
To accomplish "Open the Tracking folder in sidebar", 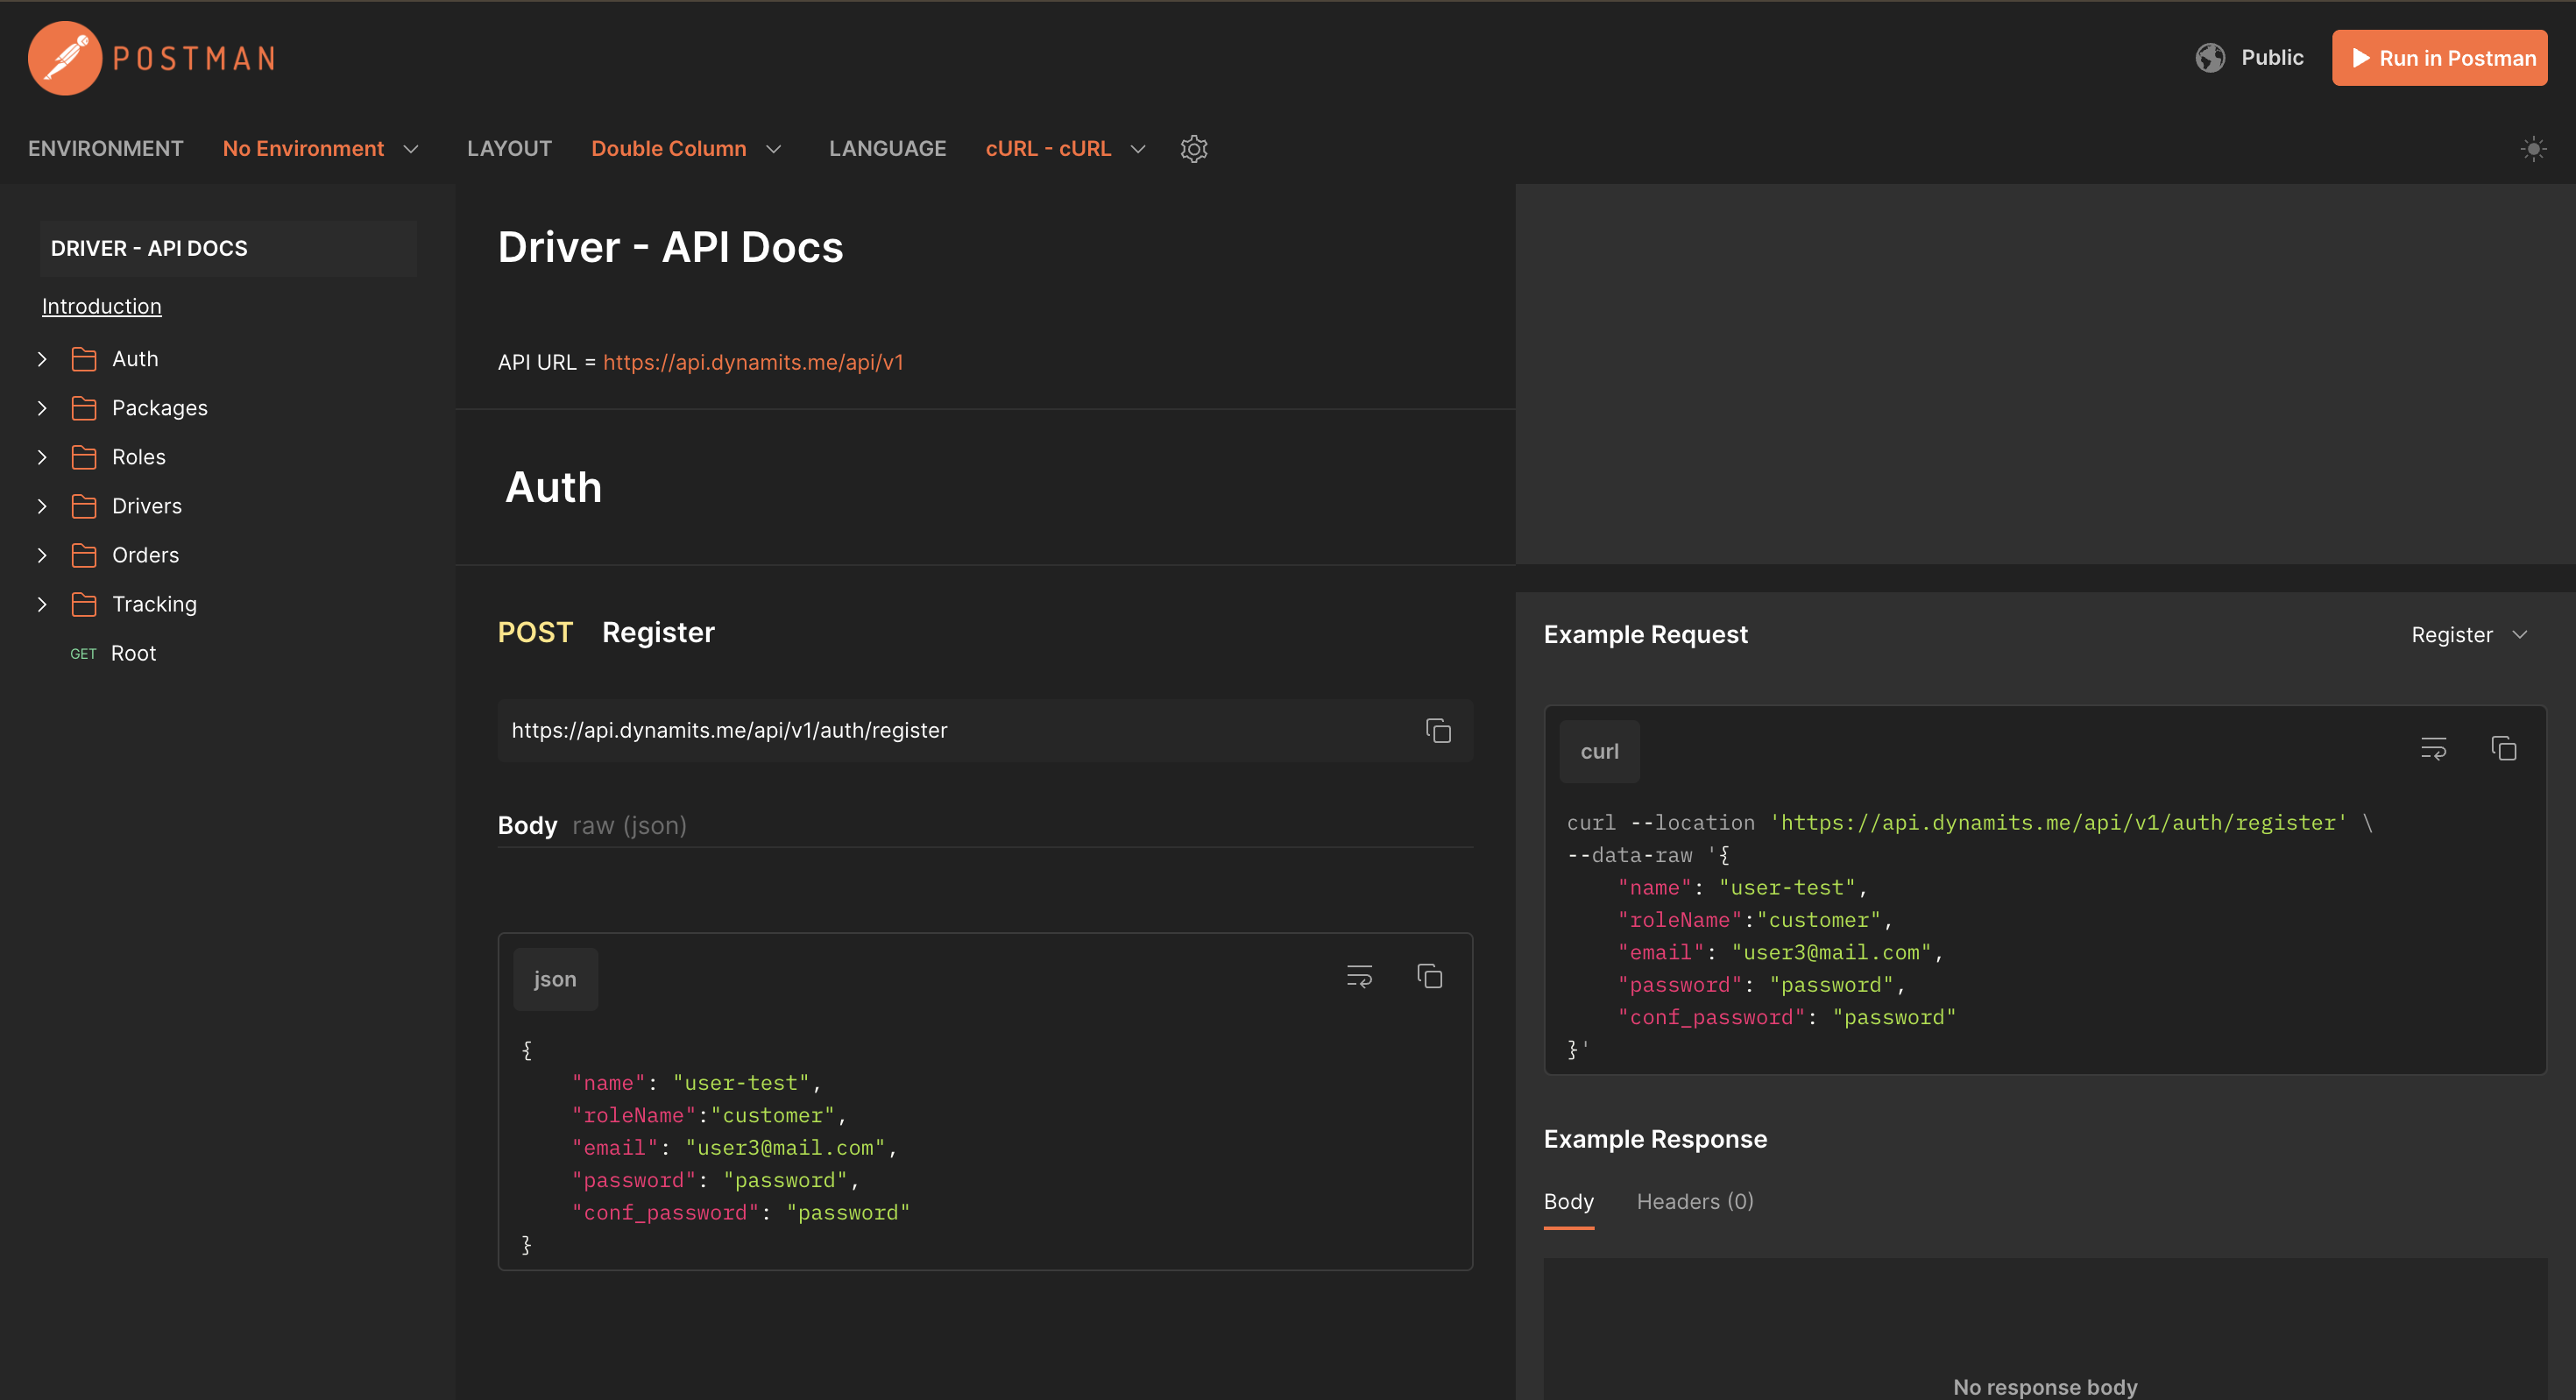I will pos(154,604).
